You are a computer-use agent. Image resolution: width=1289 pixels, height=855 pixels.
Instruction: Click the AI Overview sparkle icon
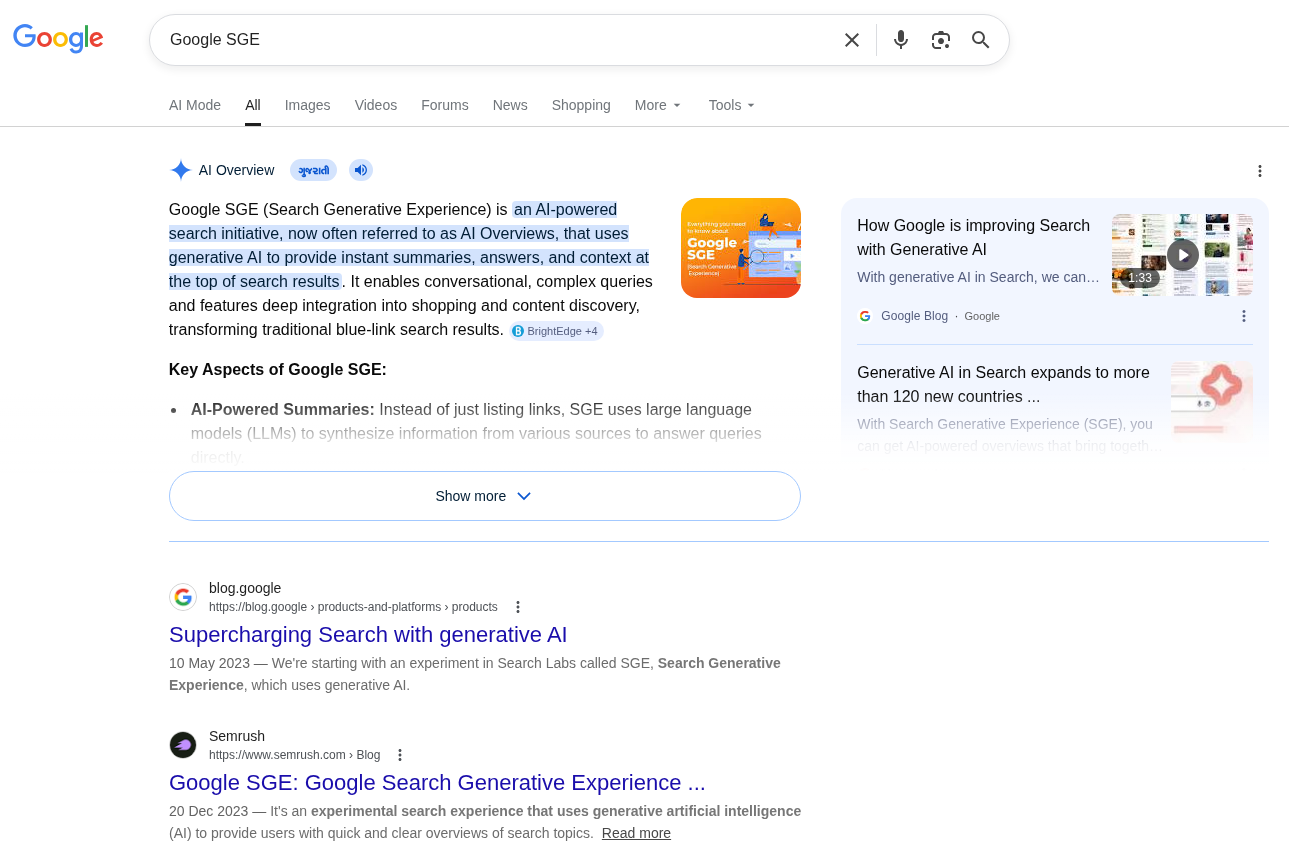pyautogui.click(x=181, y=170)
